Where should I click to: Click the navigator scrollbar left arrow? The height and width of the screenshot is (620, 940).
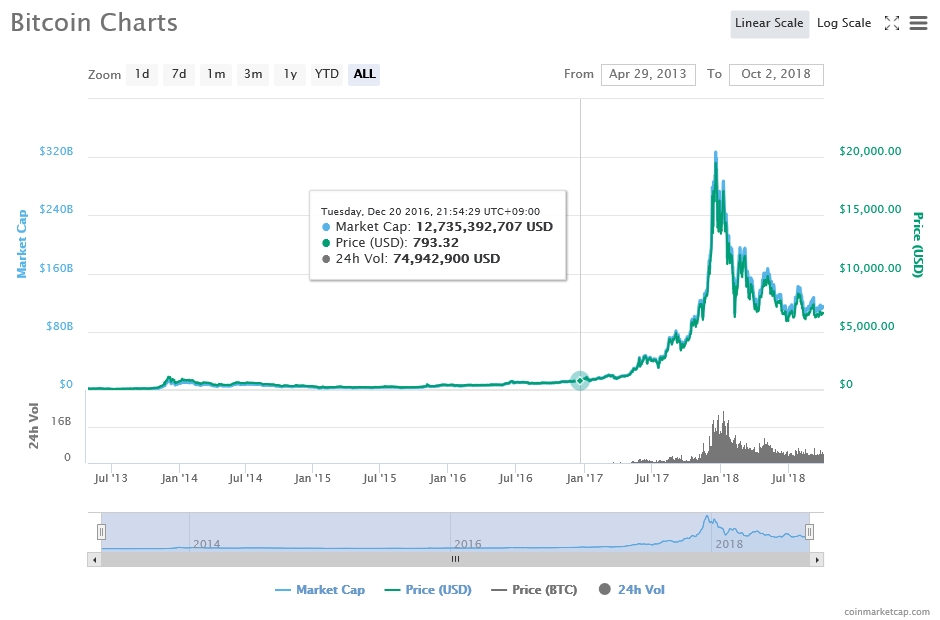click(x=94, y=560)
